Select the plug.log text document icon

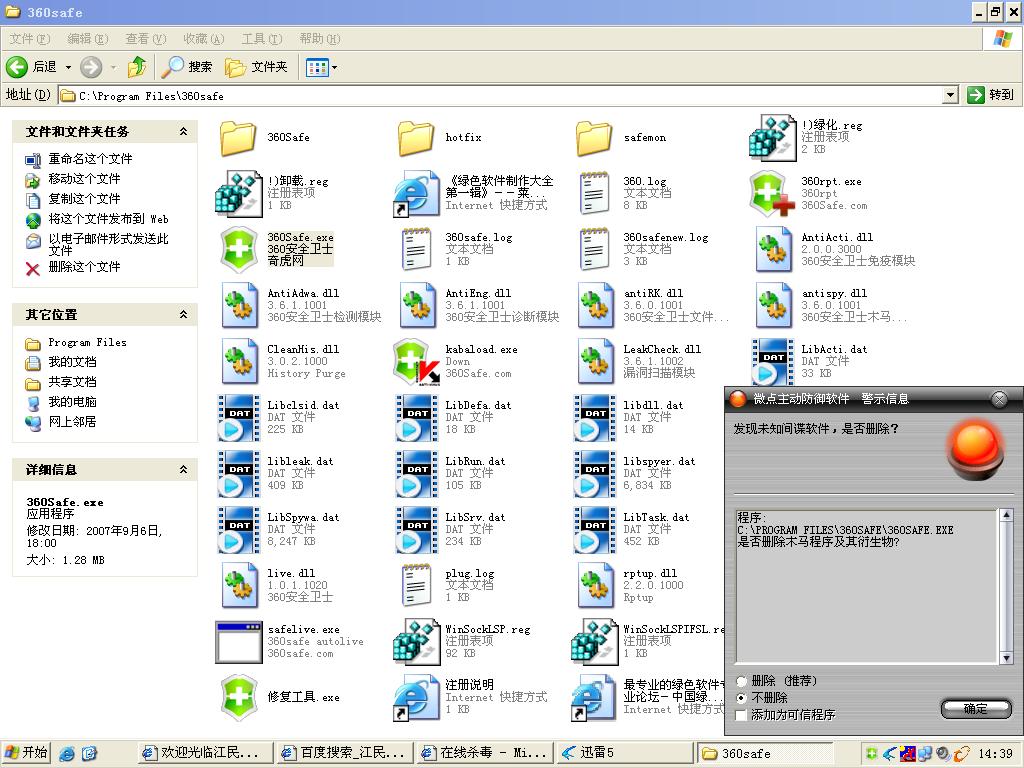click(417, 586)
